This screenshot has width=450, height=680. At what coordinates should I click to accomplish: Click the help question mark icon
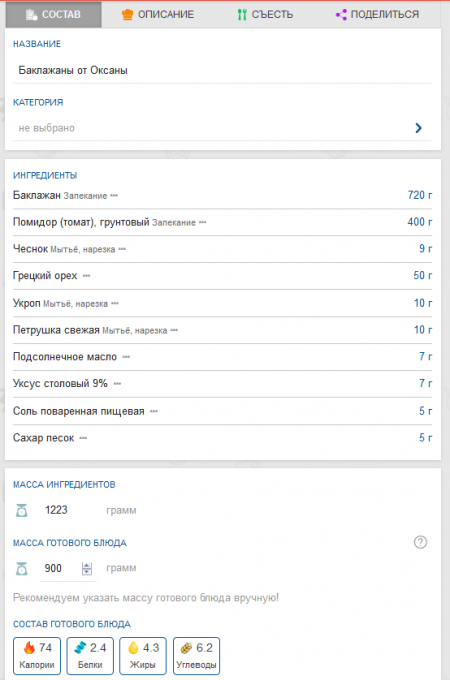click(420, 542)
